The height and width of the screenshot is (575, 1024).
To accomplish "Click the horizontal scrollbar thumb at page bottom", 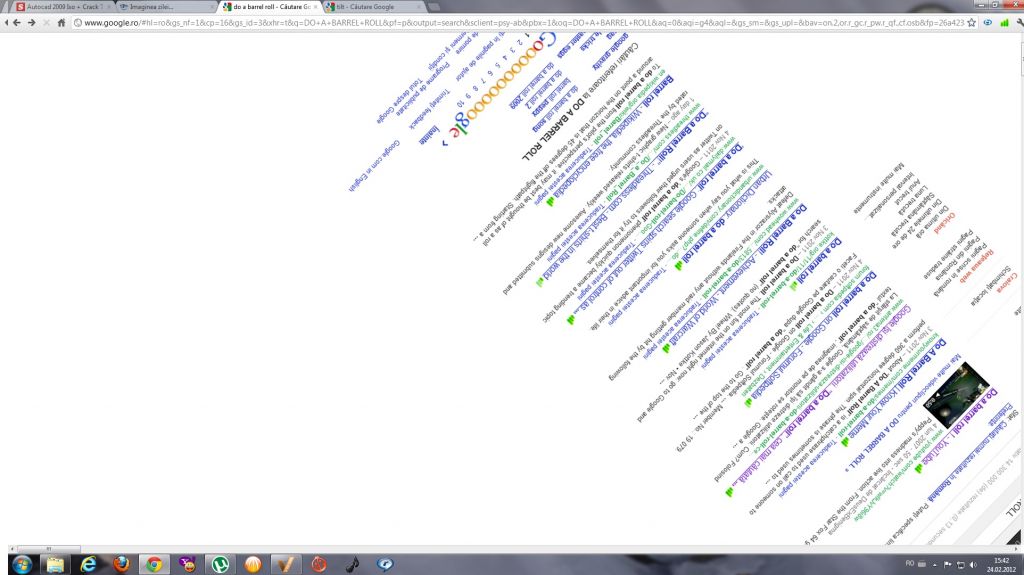I will (x=48, y=549).
